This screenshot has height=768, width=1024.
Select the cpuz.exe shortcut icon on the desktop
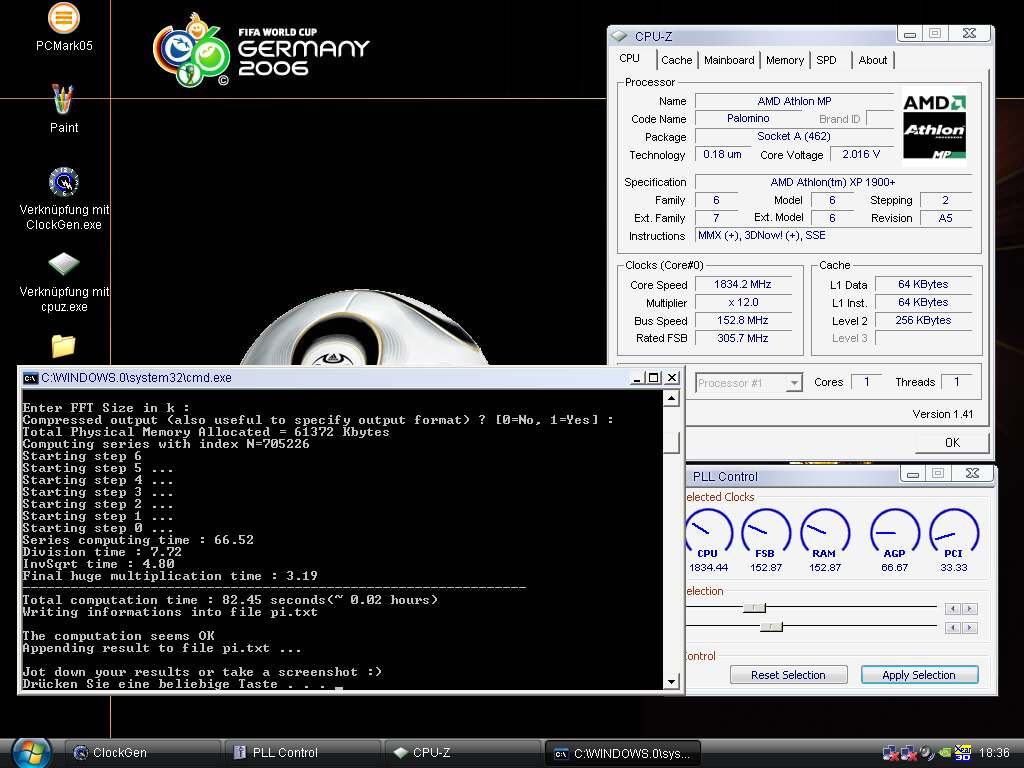(64, 264)
